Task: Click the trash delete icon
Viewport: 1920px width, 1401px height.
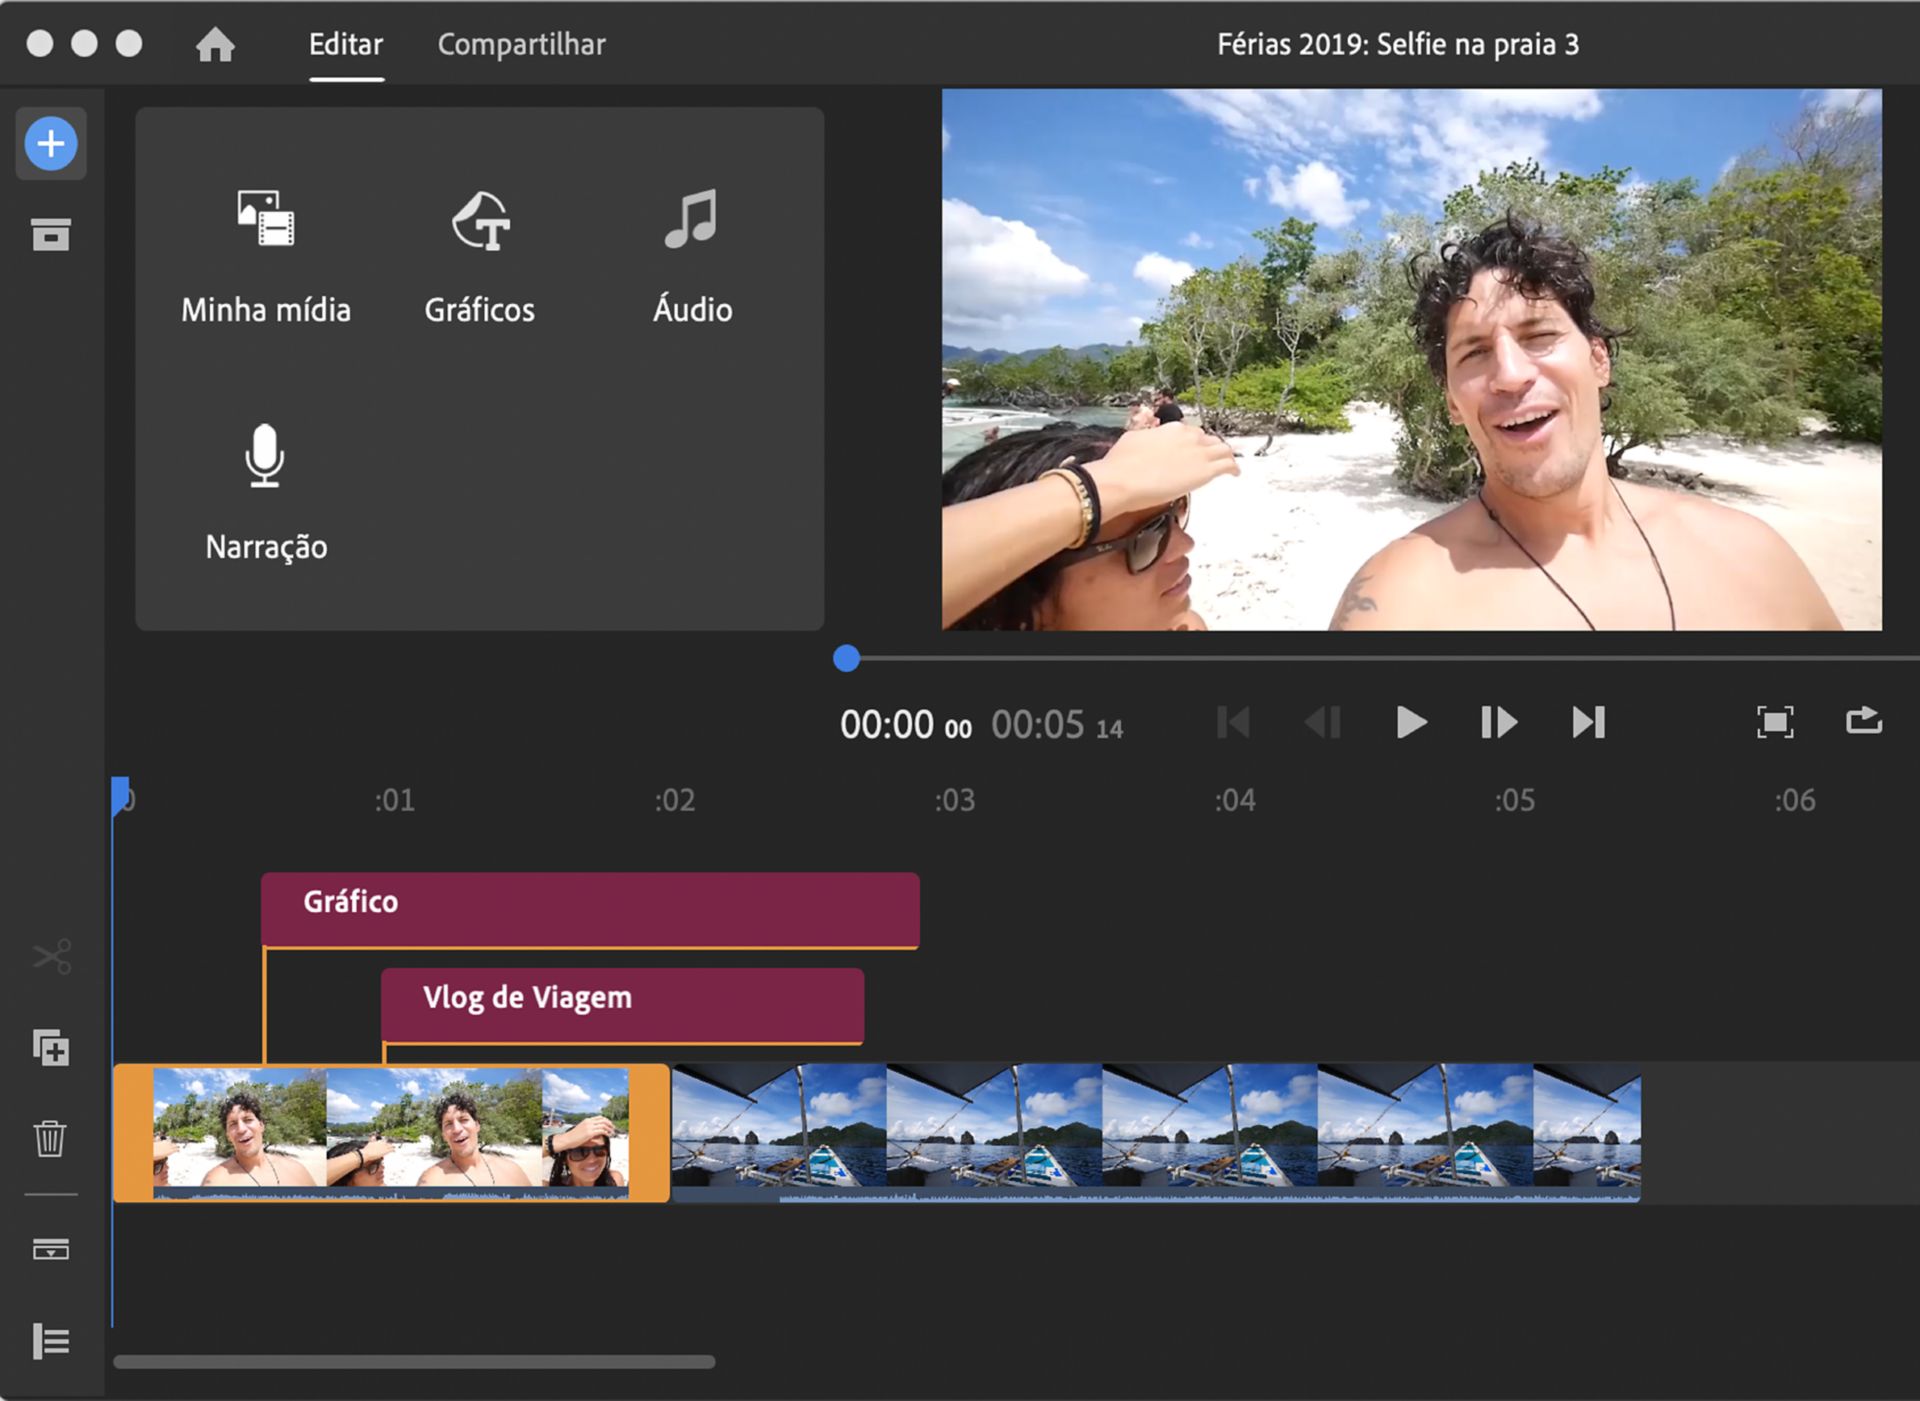Action: [x=51, y=1138]
